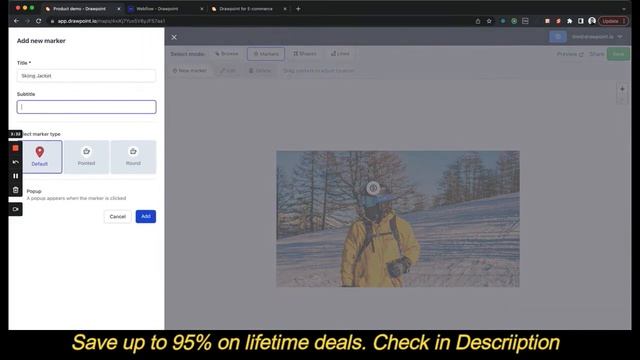Click the green Save button
The image size is (640, 360).
point(618,54)
